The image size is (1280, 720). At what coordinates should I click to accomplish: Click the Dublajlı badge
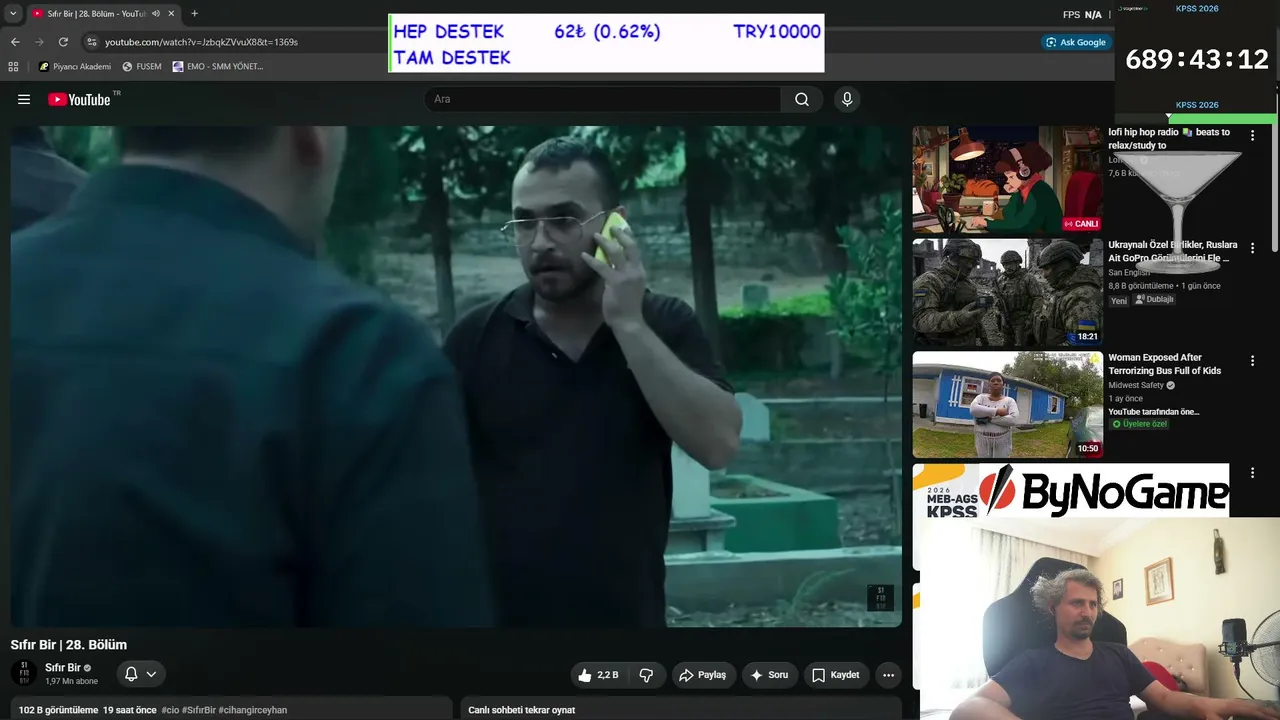1154,300
